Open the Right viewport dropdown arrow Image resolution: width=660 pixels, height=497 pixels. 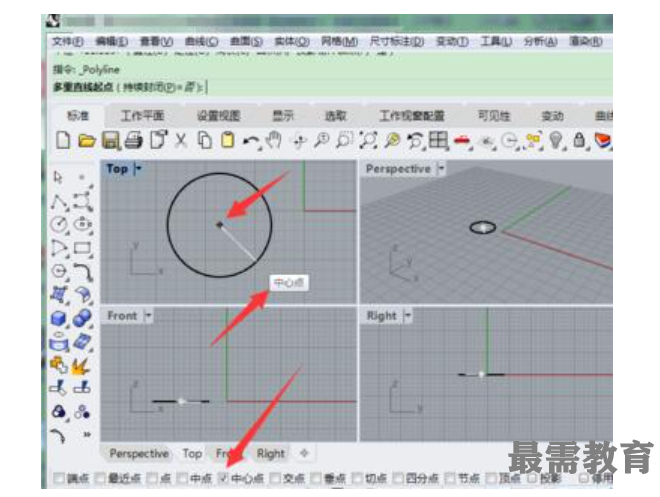tap(407, 315)
